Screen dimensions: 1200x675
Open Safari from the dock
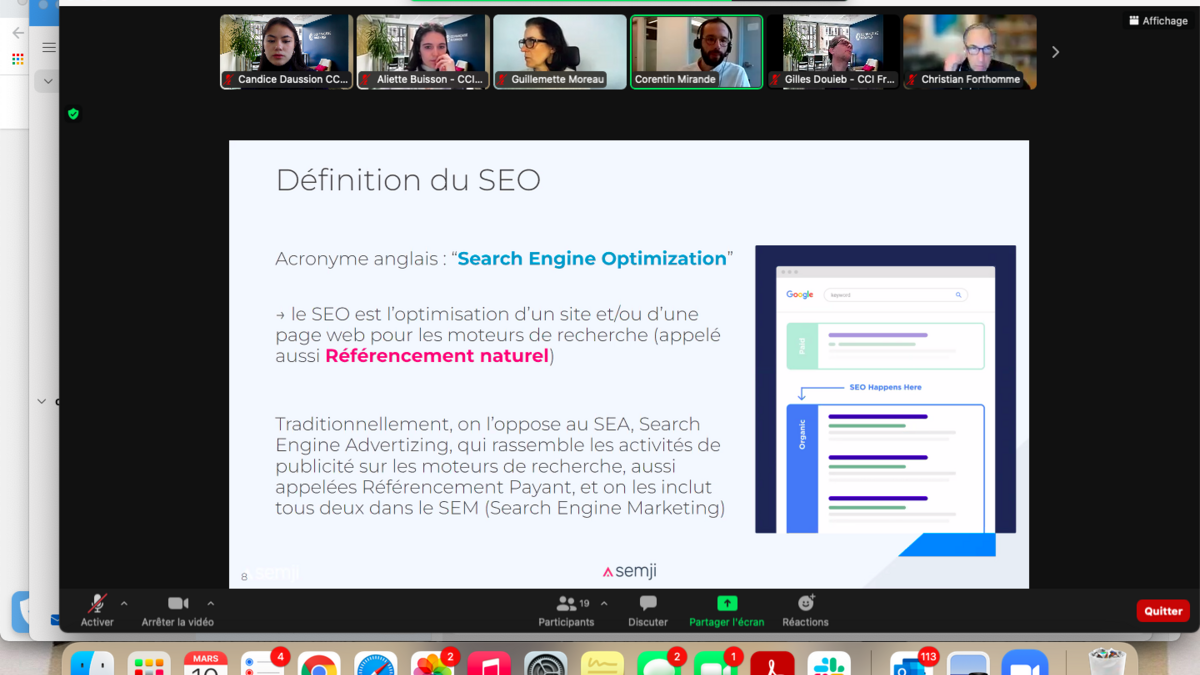point(376,664)
